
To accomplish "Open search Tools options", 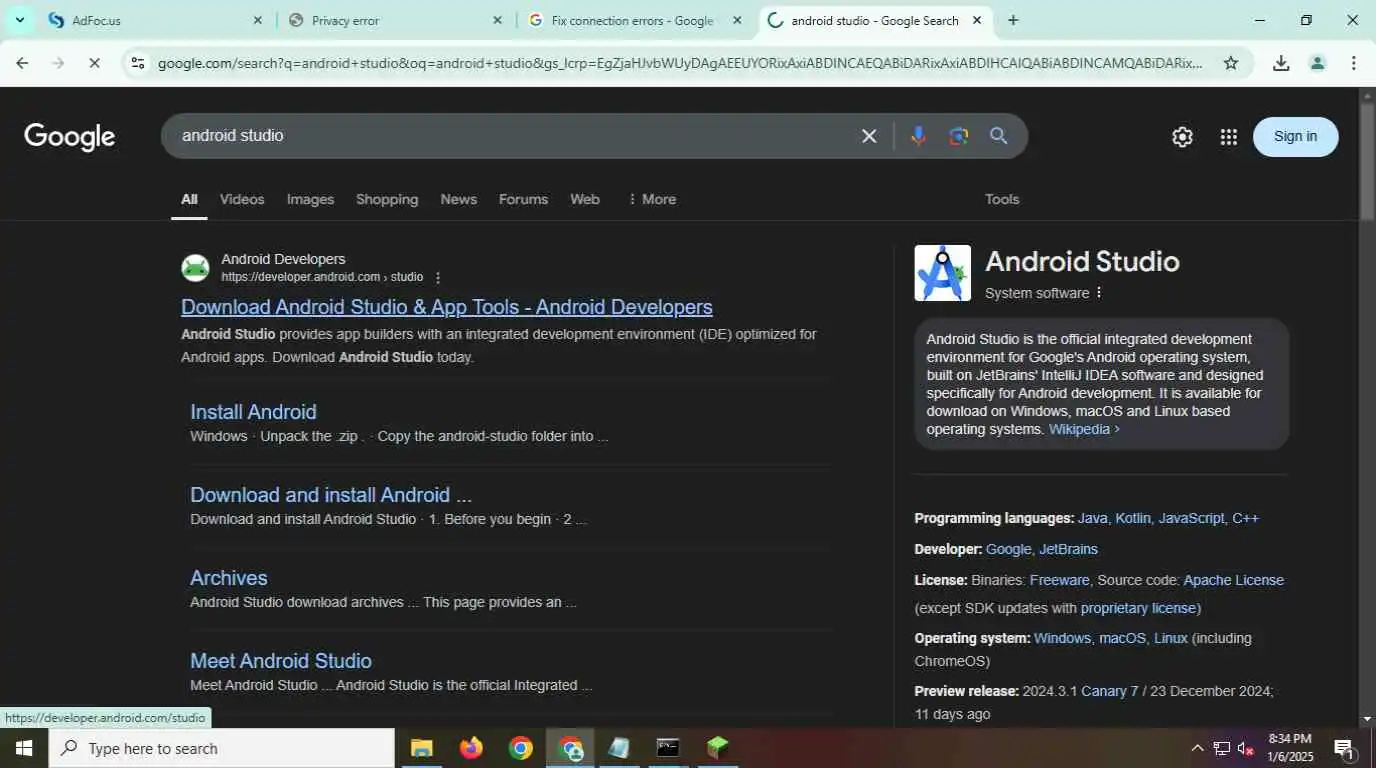I will 1001,199.
